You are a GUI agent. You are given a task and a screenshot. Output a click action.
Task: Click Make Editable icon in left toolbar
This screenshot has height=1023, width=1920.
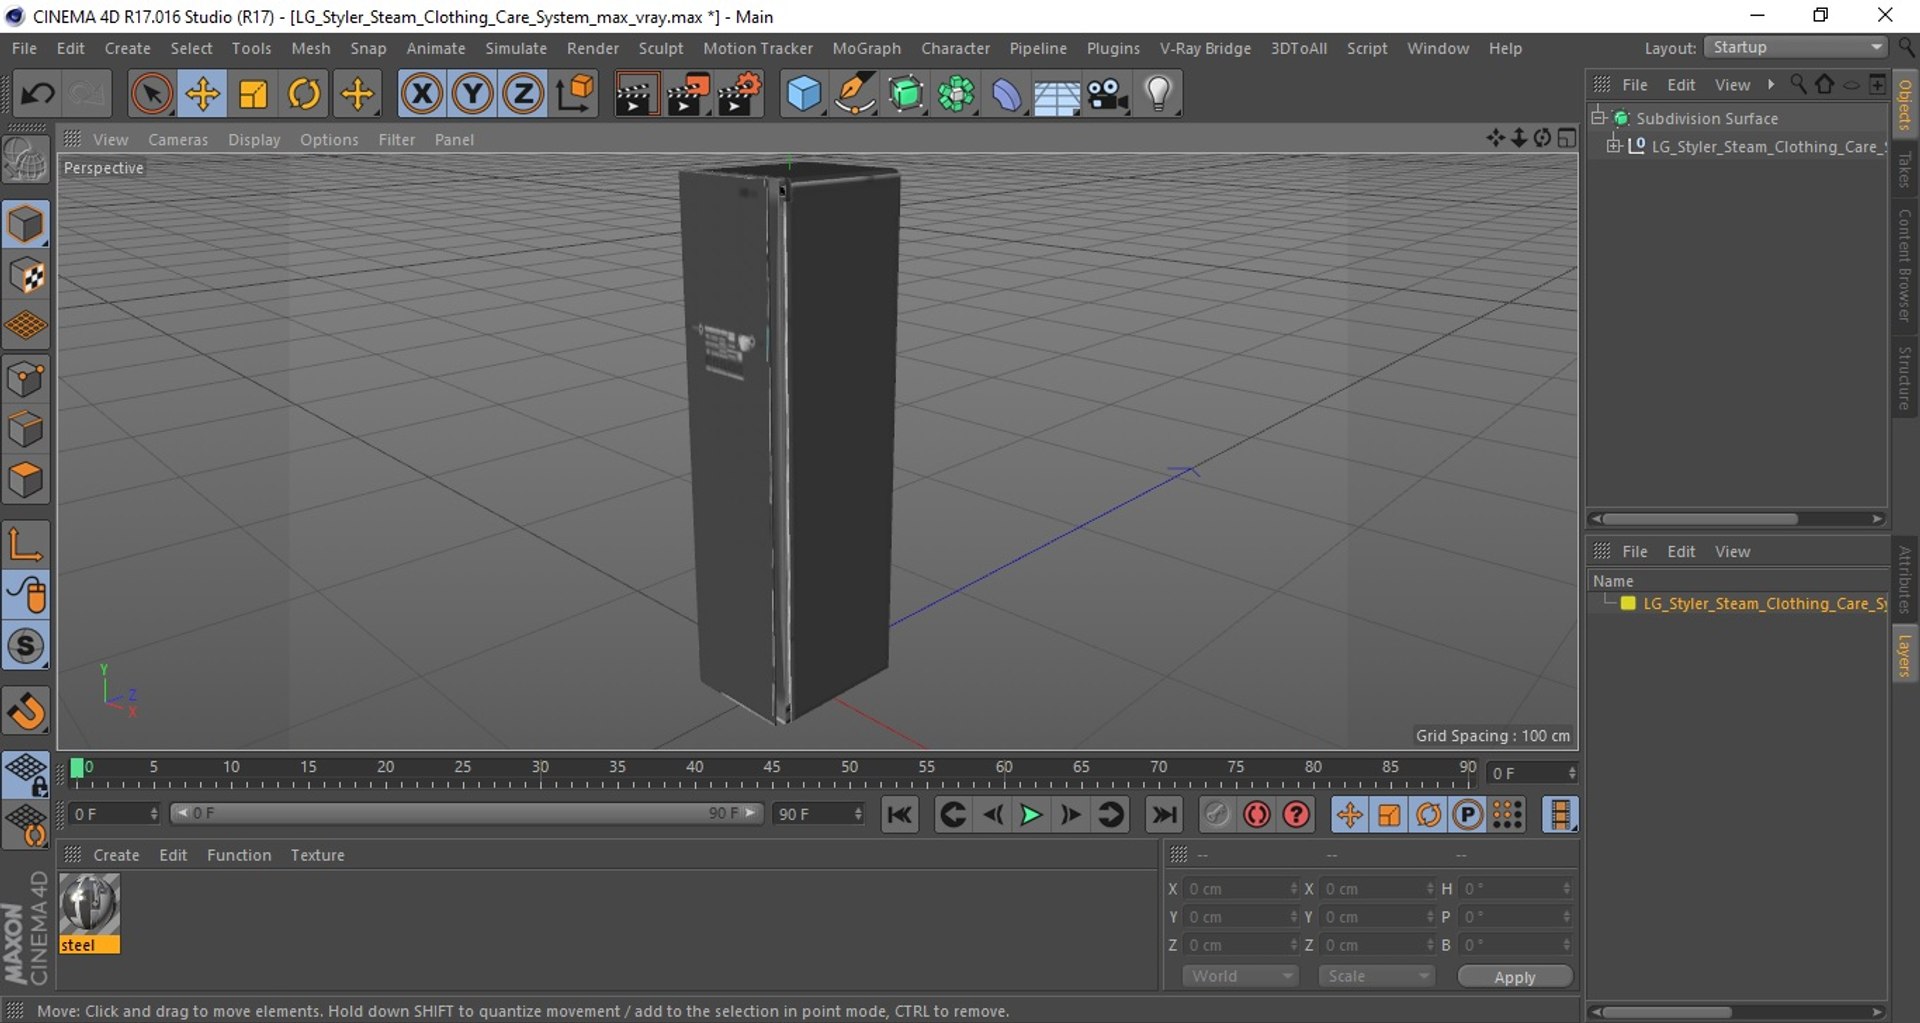click(x=26, y=159)
